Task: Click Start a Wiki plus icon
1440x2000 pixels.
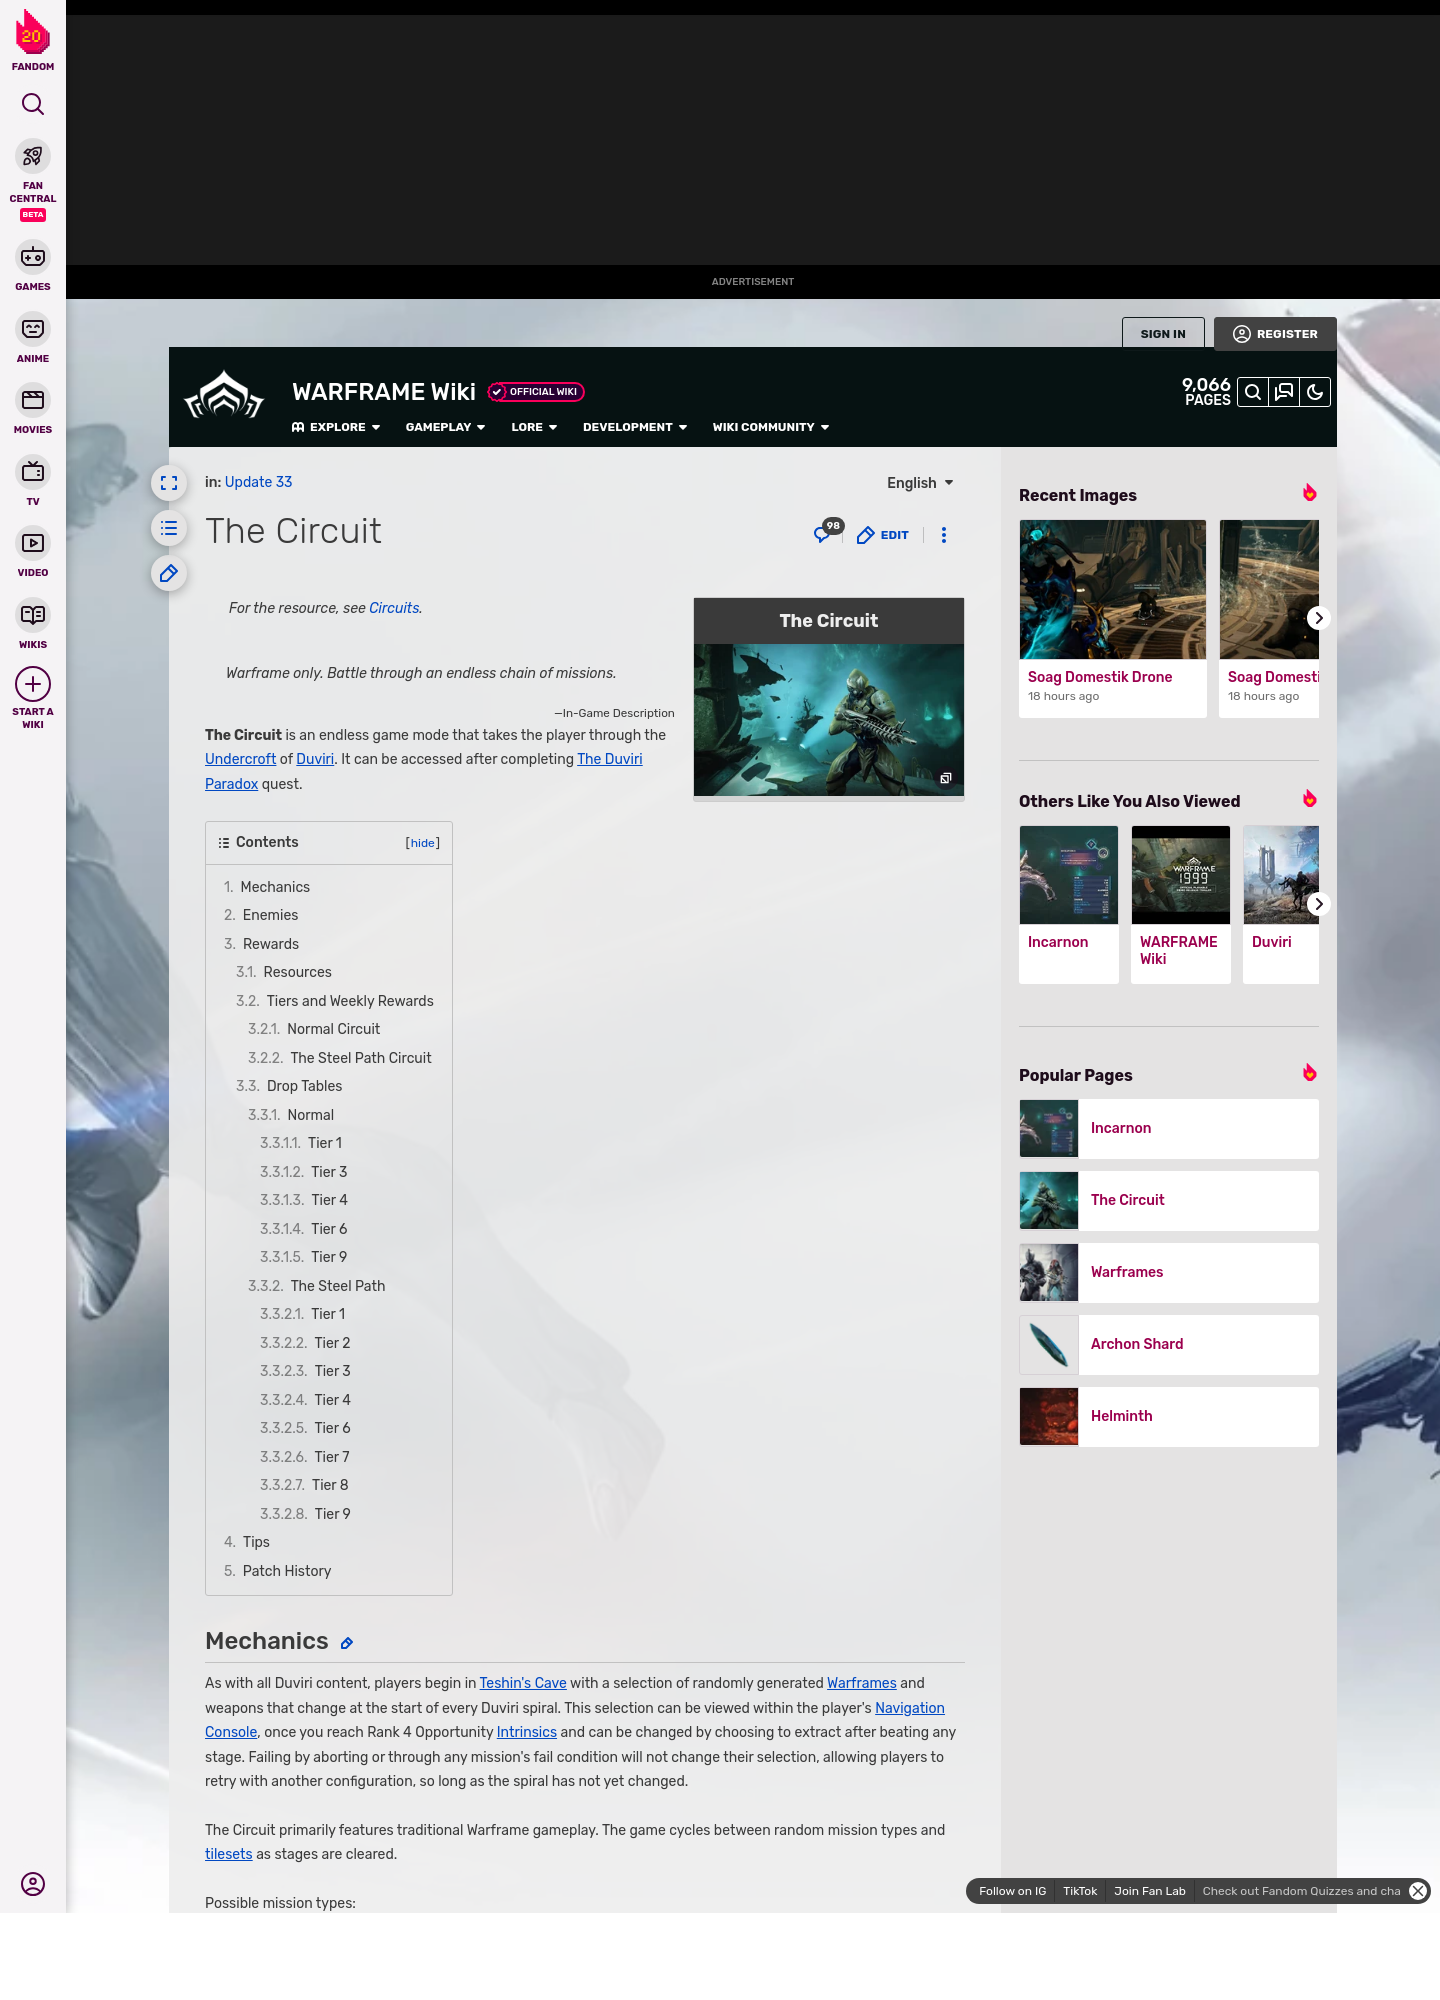Action: click(33, 684)
